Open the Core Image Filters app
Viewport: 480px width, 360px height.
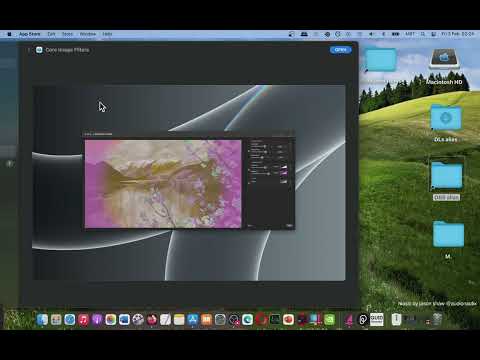(340, 50)
